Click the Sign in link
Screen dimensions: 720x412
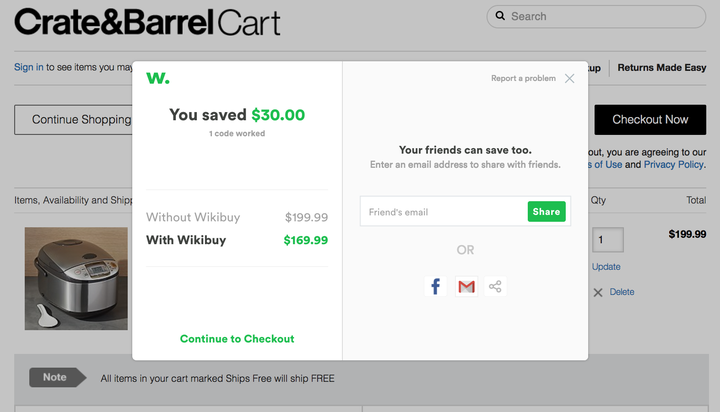pos(28,67)
